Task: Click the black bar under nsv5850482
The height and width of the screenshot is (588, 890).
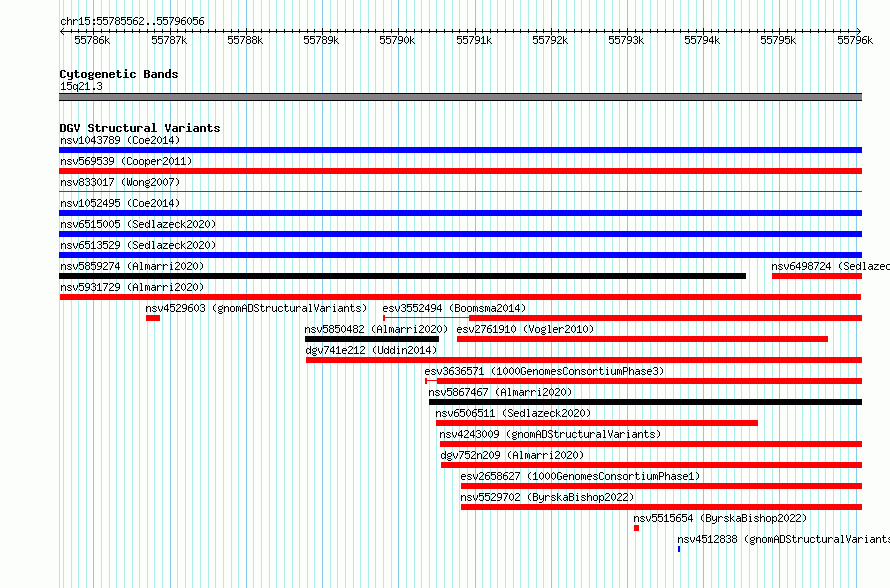Action: tap(372, 339)
